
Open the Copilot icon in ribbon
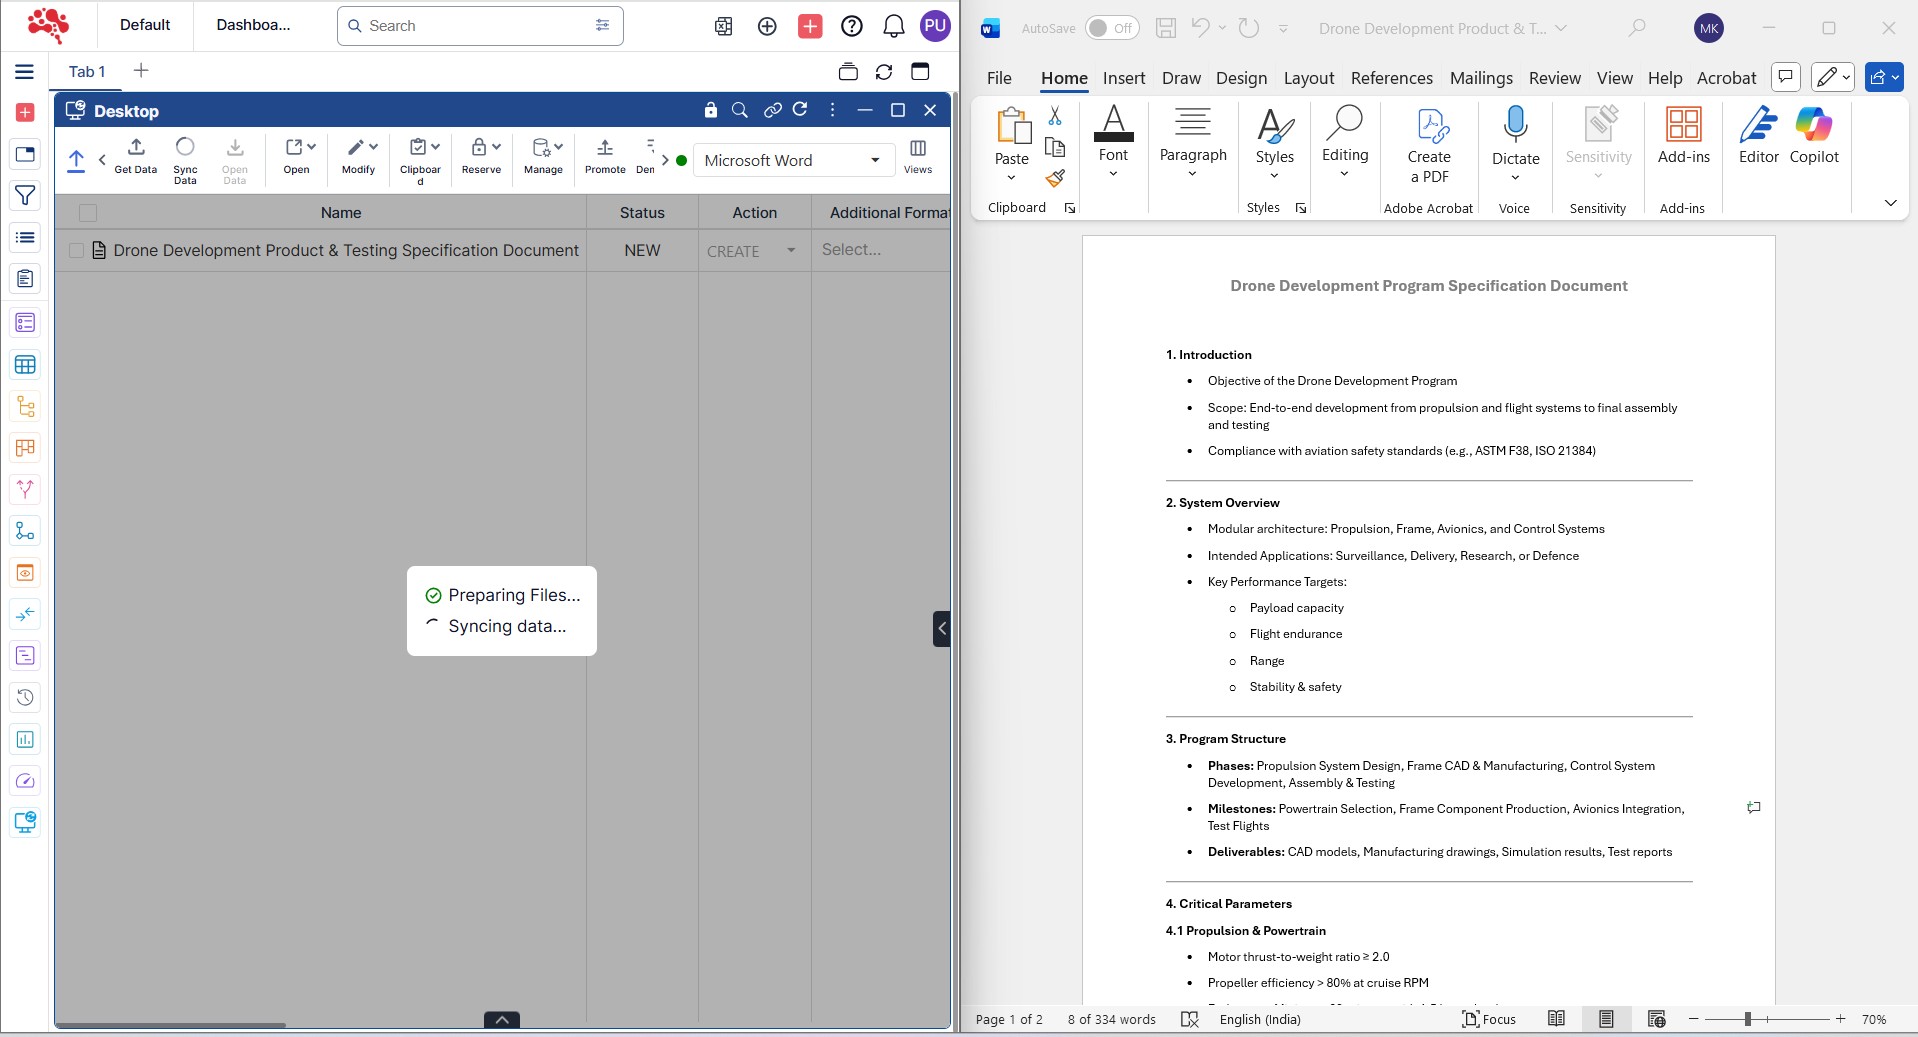pyautogui.click(x=1813, y=125)
